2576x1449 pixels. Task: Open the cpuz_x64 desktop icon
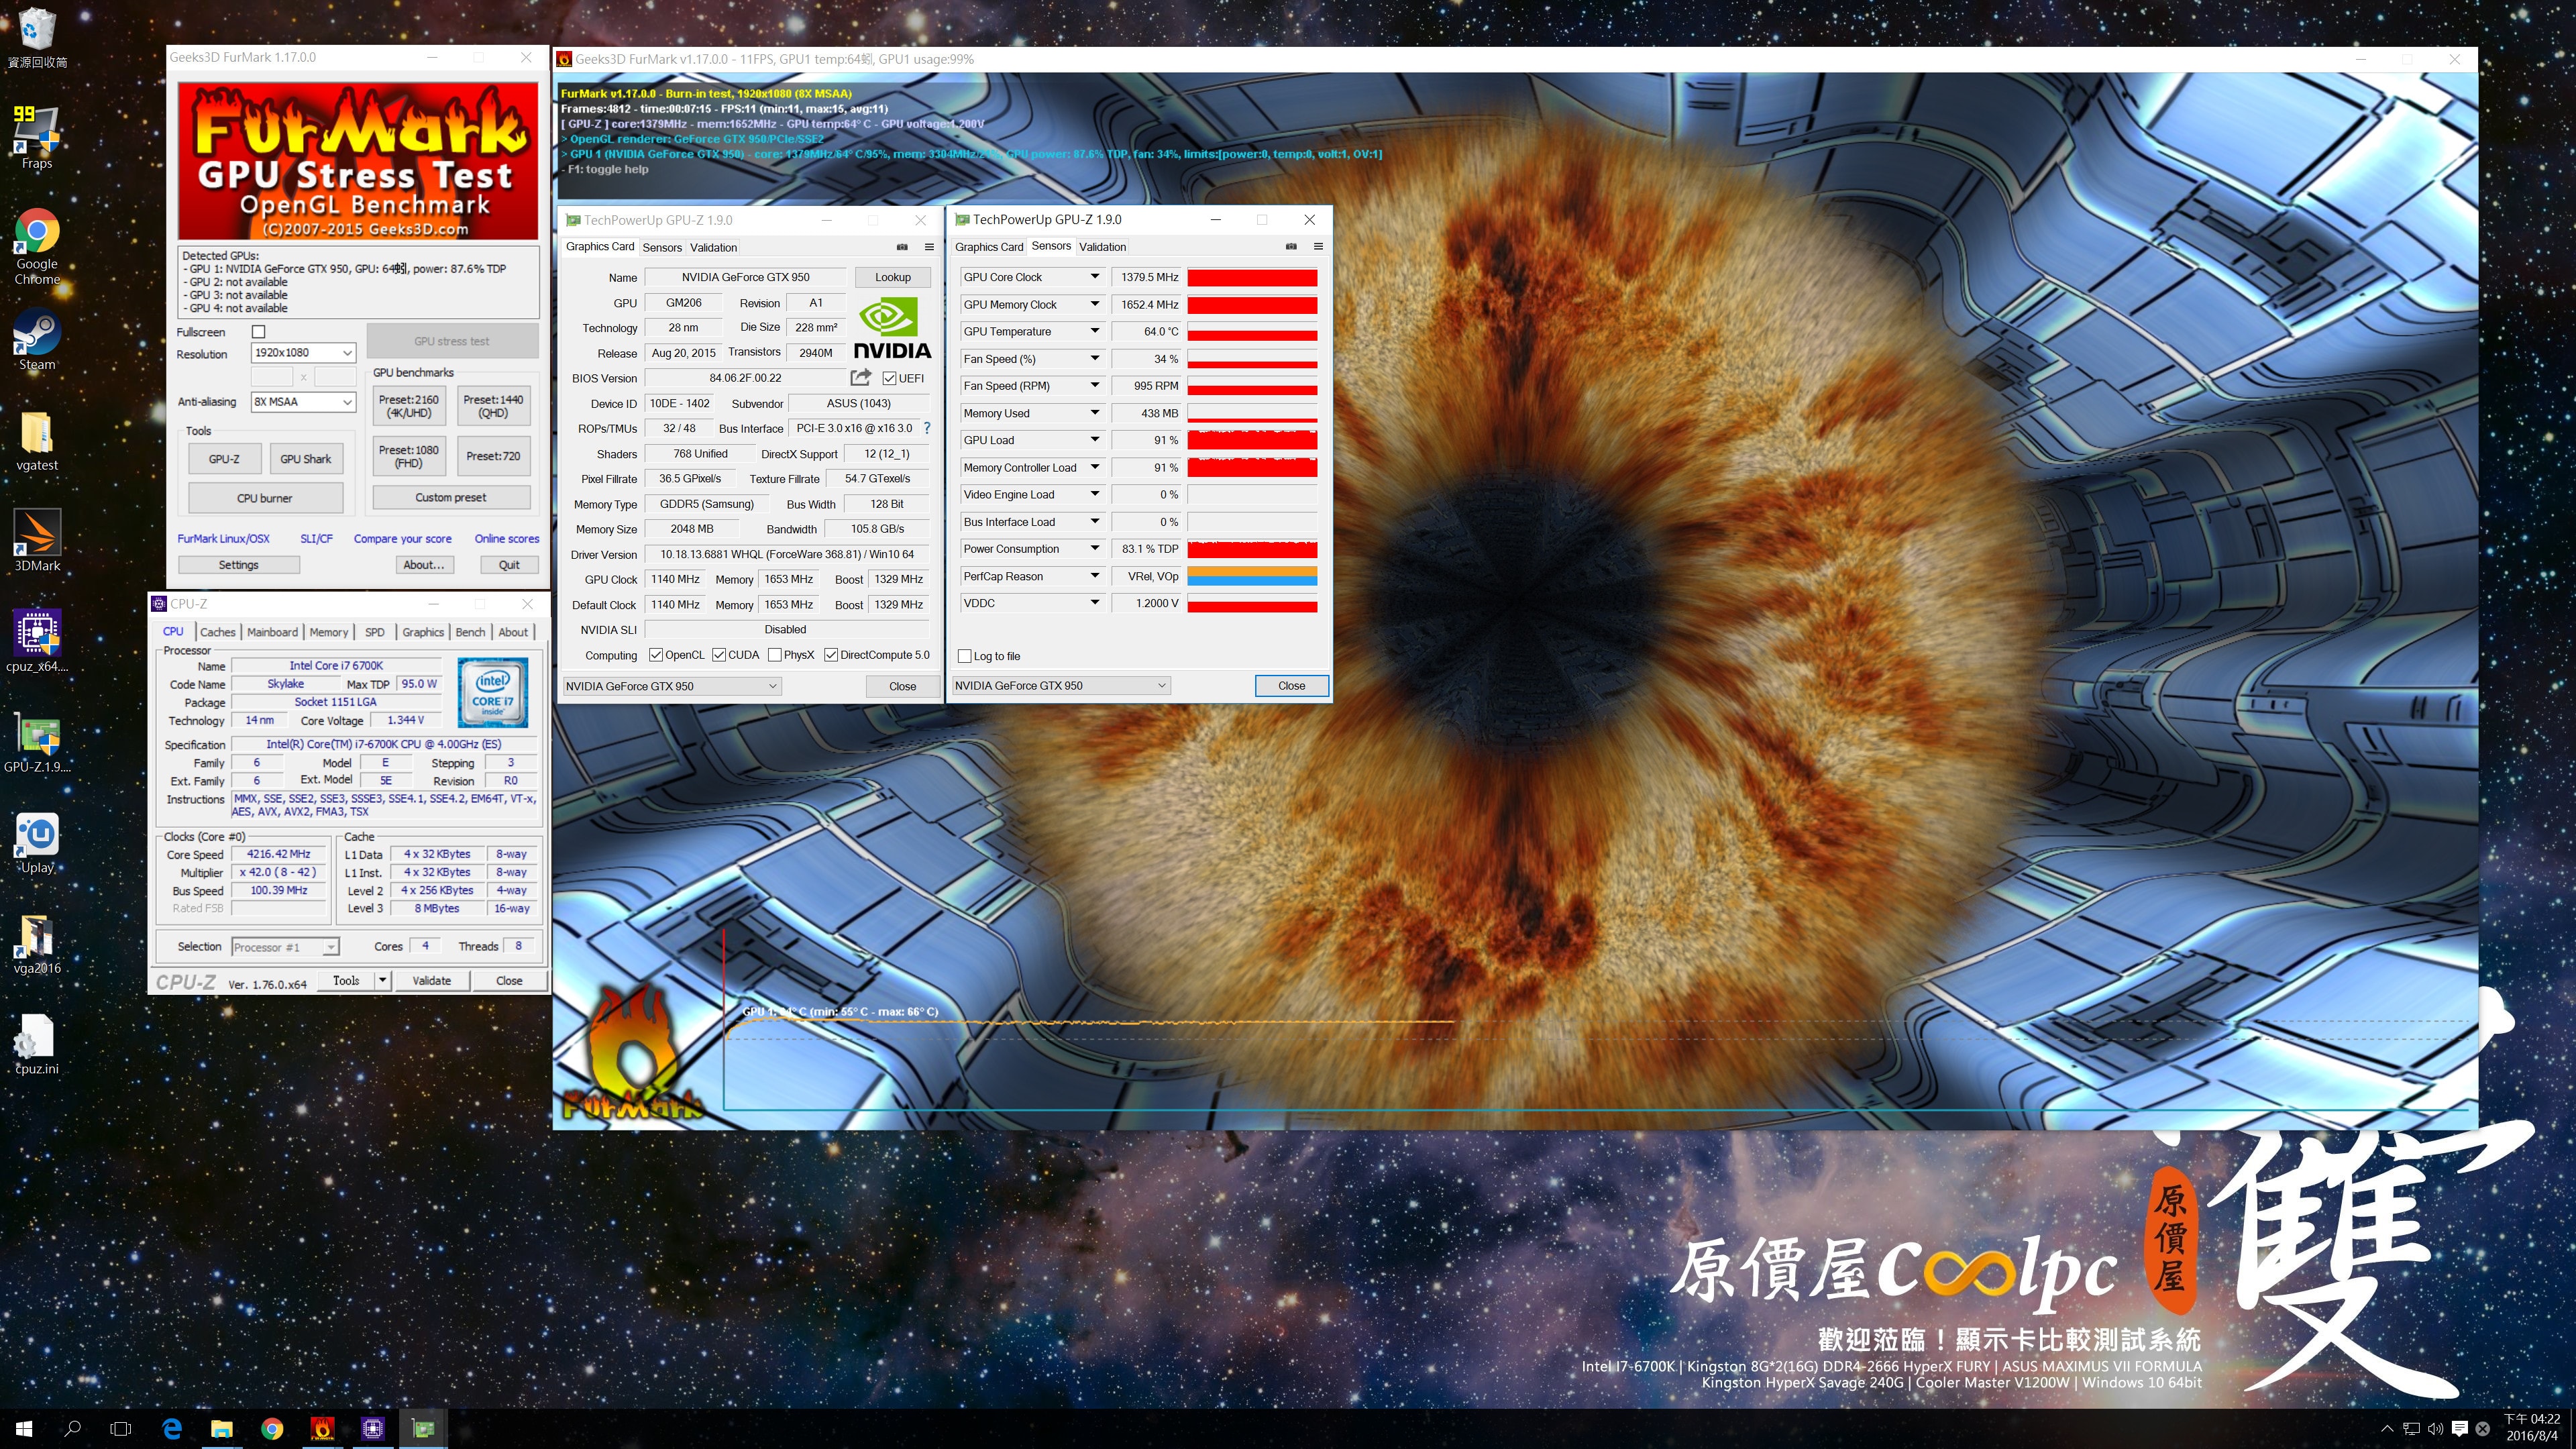(37, 641)
